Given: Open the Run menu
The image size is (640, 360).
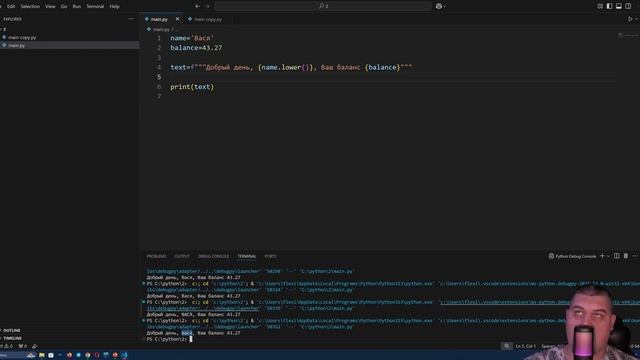Looking at the screenshot, I should tap(77, 6).
